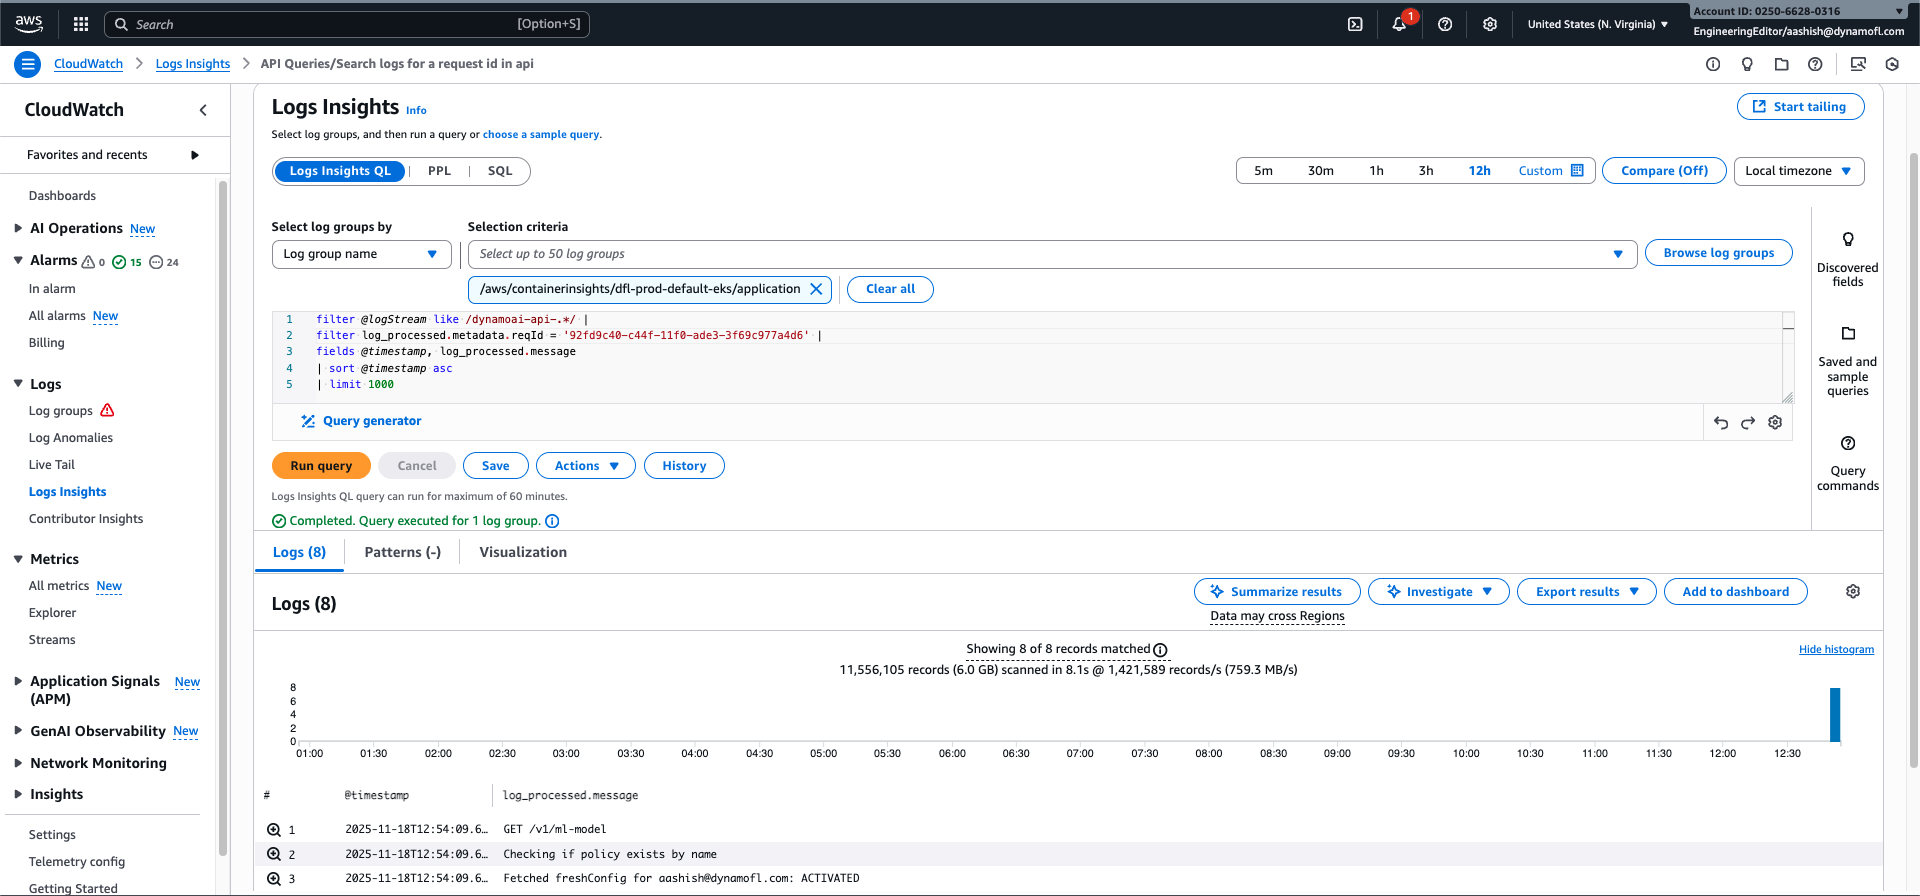
Task: Undo the last query edit
Action: tap(1721, 423)
